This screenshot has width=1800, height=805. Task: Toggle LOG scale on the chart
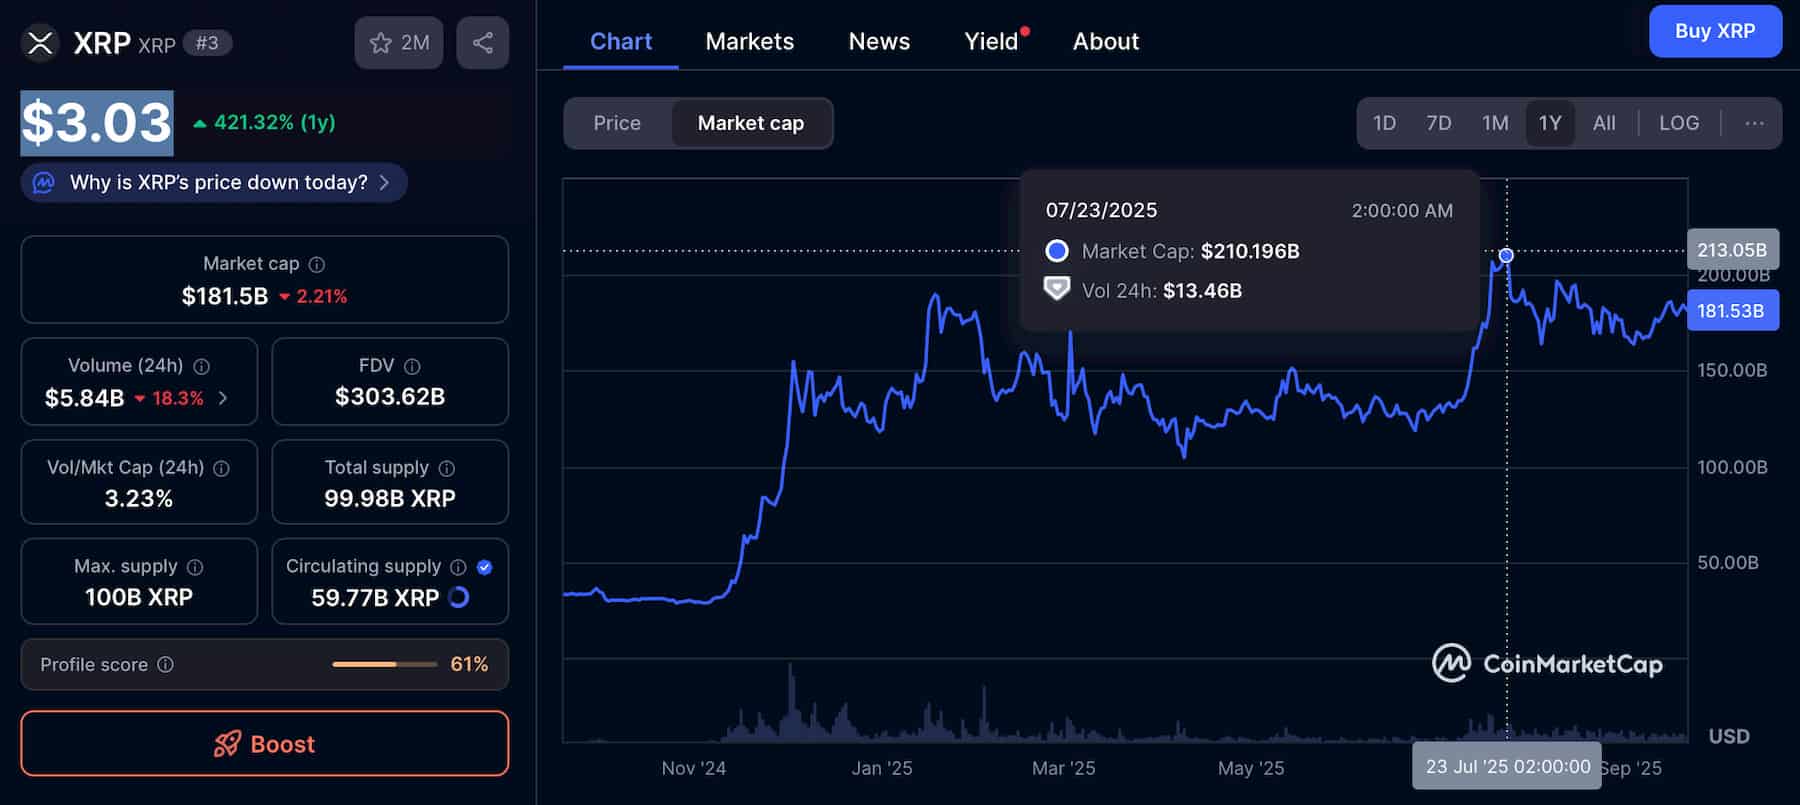pos(1679,123)
